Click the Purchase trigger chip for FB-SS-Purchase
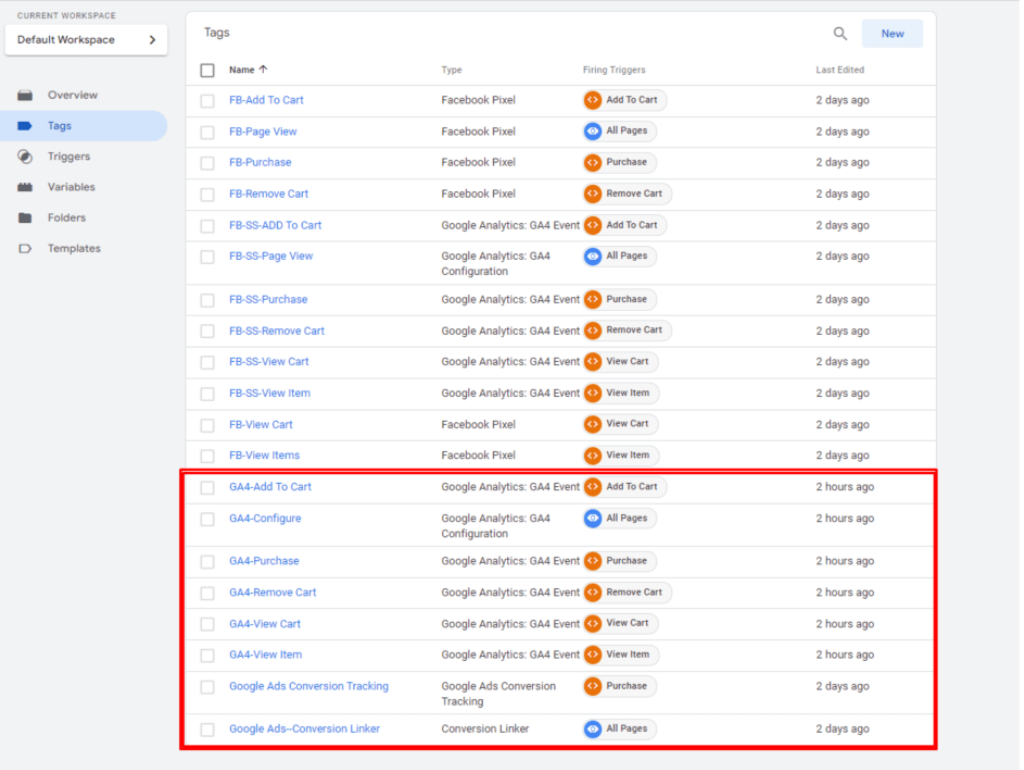Image resolution: width=1024 pixels, height=770 pixels. [620, 299]
